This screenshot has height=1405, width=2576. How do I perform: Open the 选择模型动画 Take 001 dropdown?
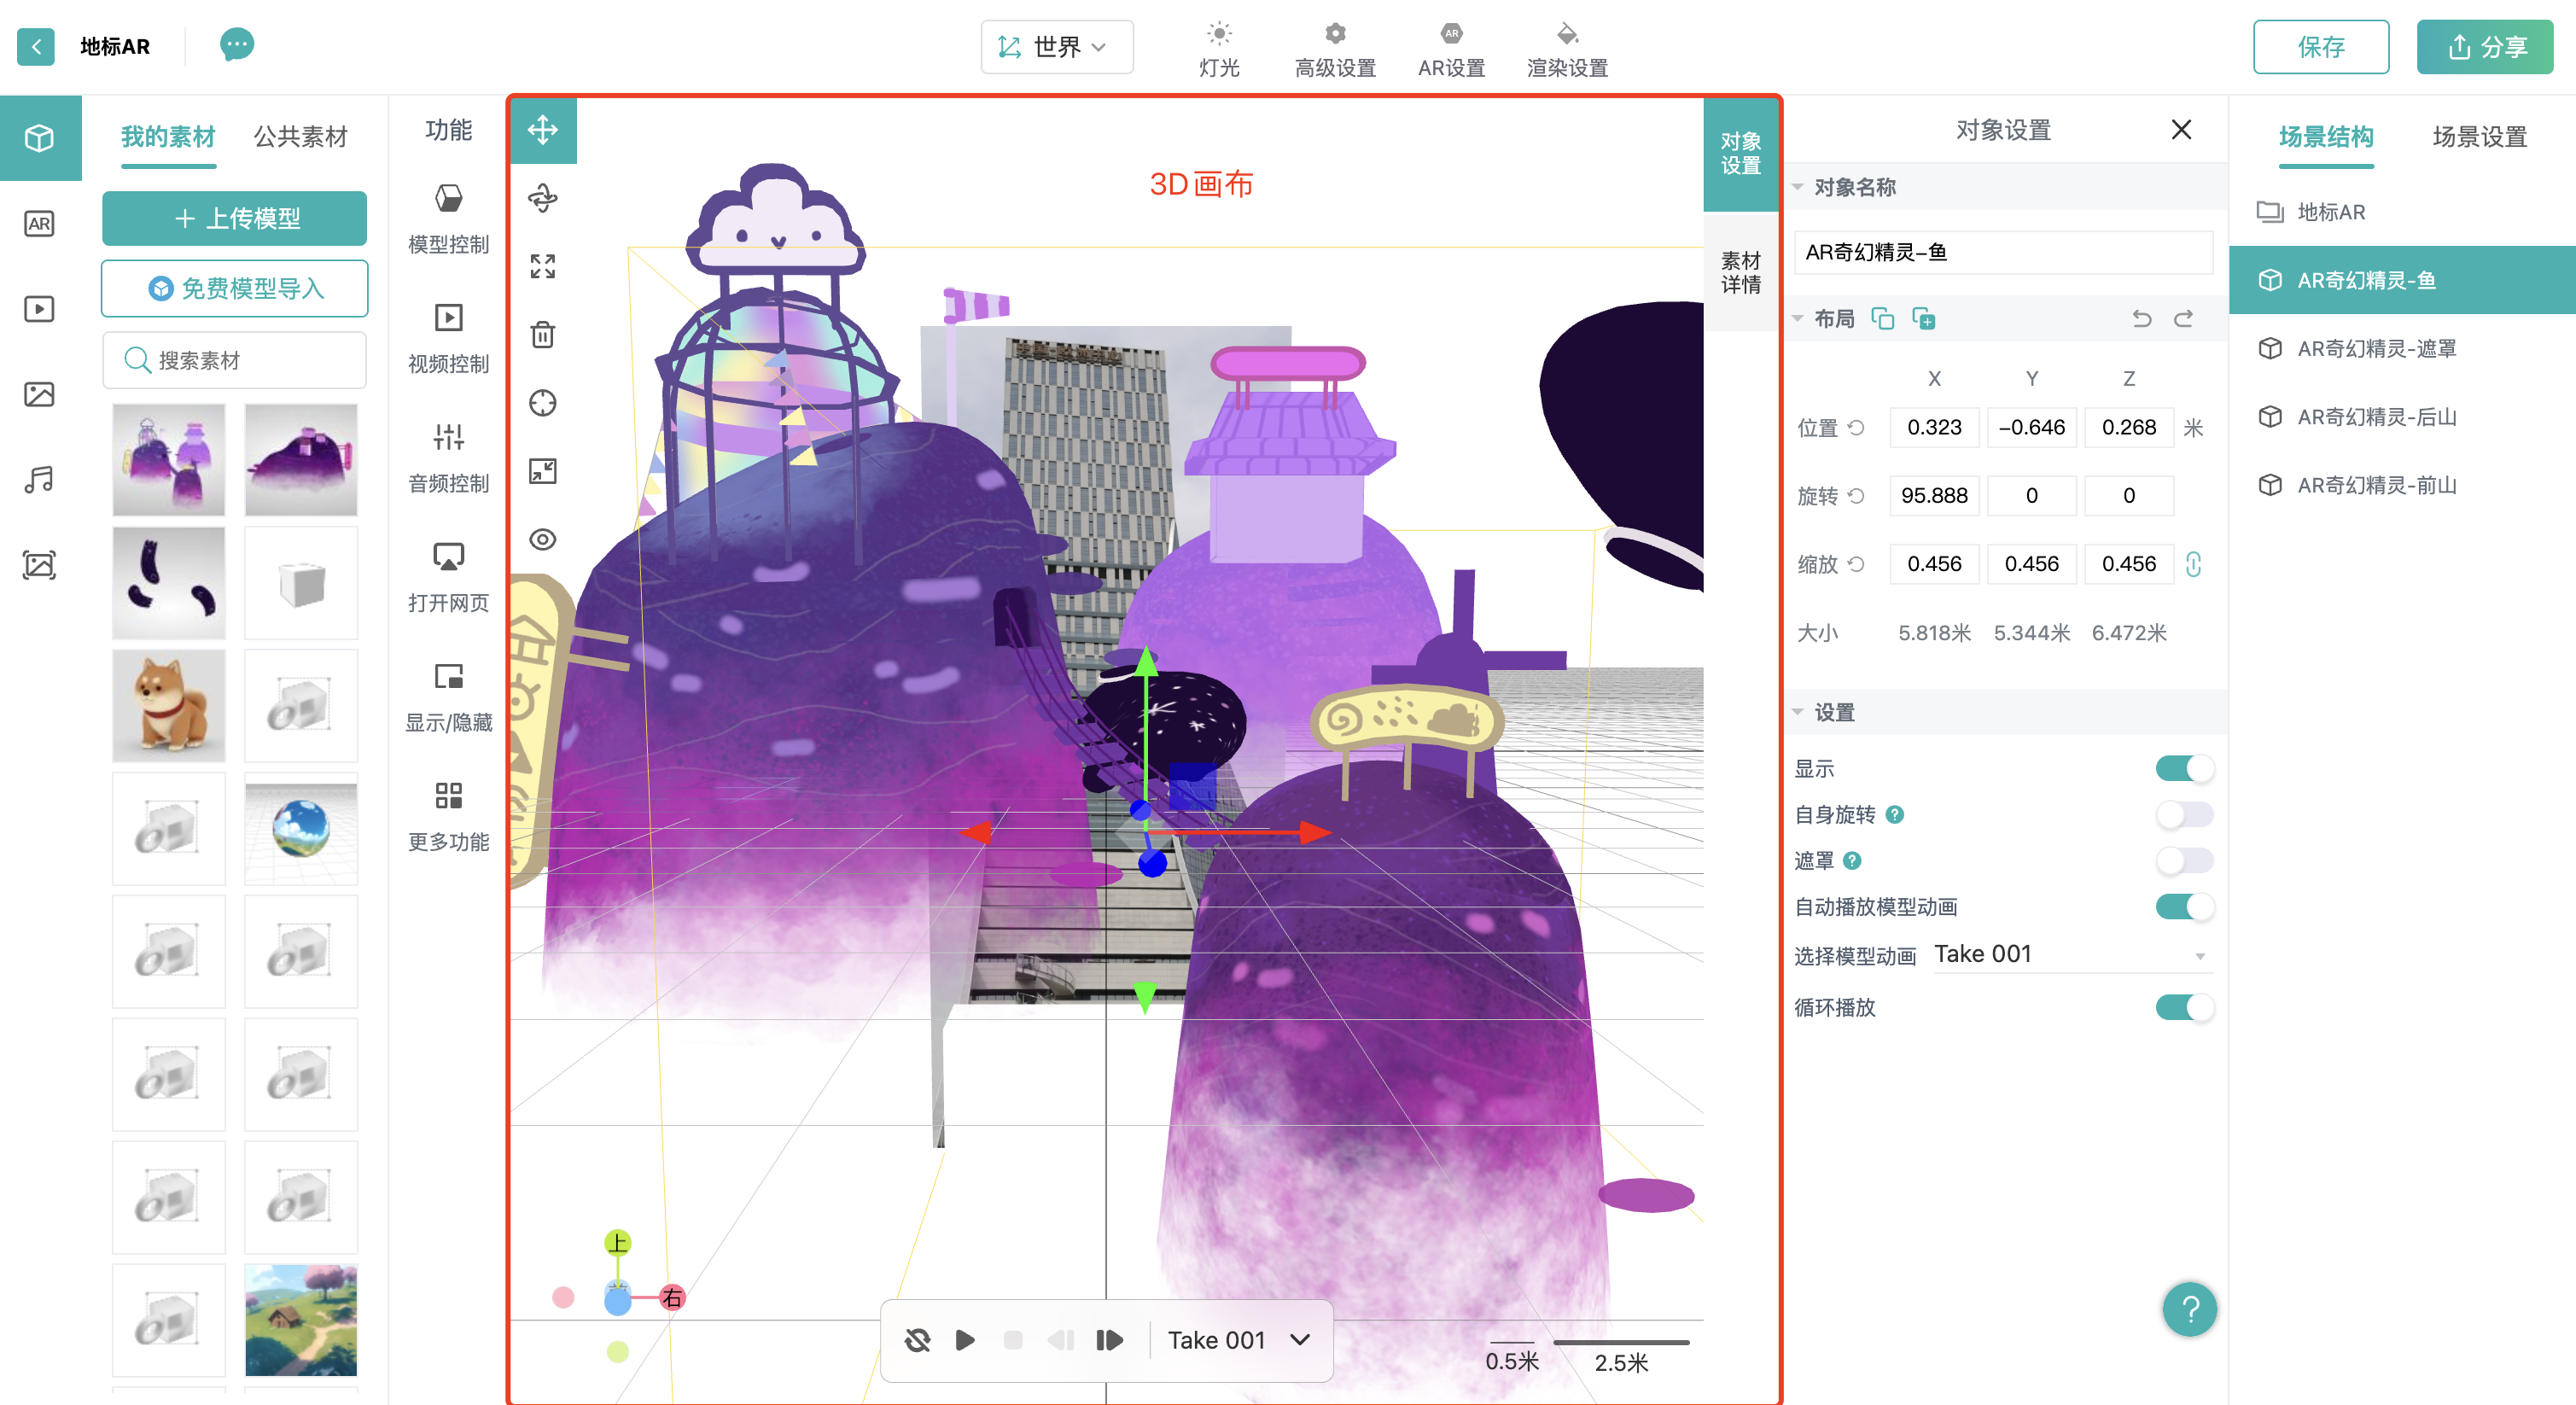(x=2071, y=954)
